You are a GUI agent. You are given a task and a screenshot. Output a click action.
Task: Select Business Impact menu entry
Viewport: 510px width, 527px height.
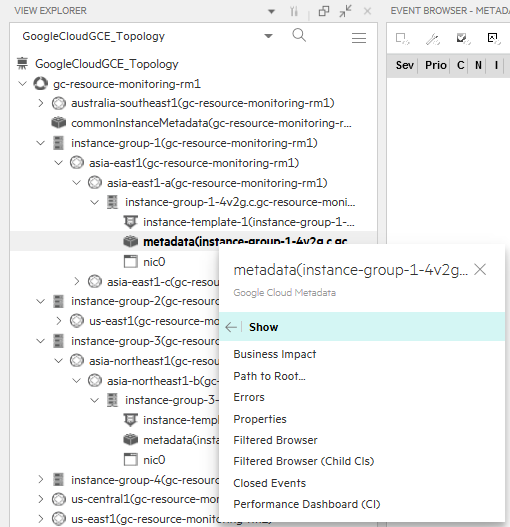coord(275,354)
